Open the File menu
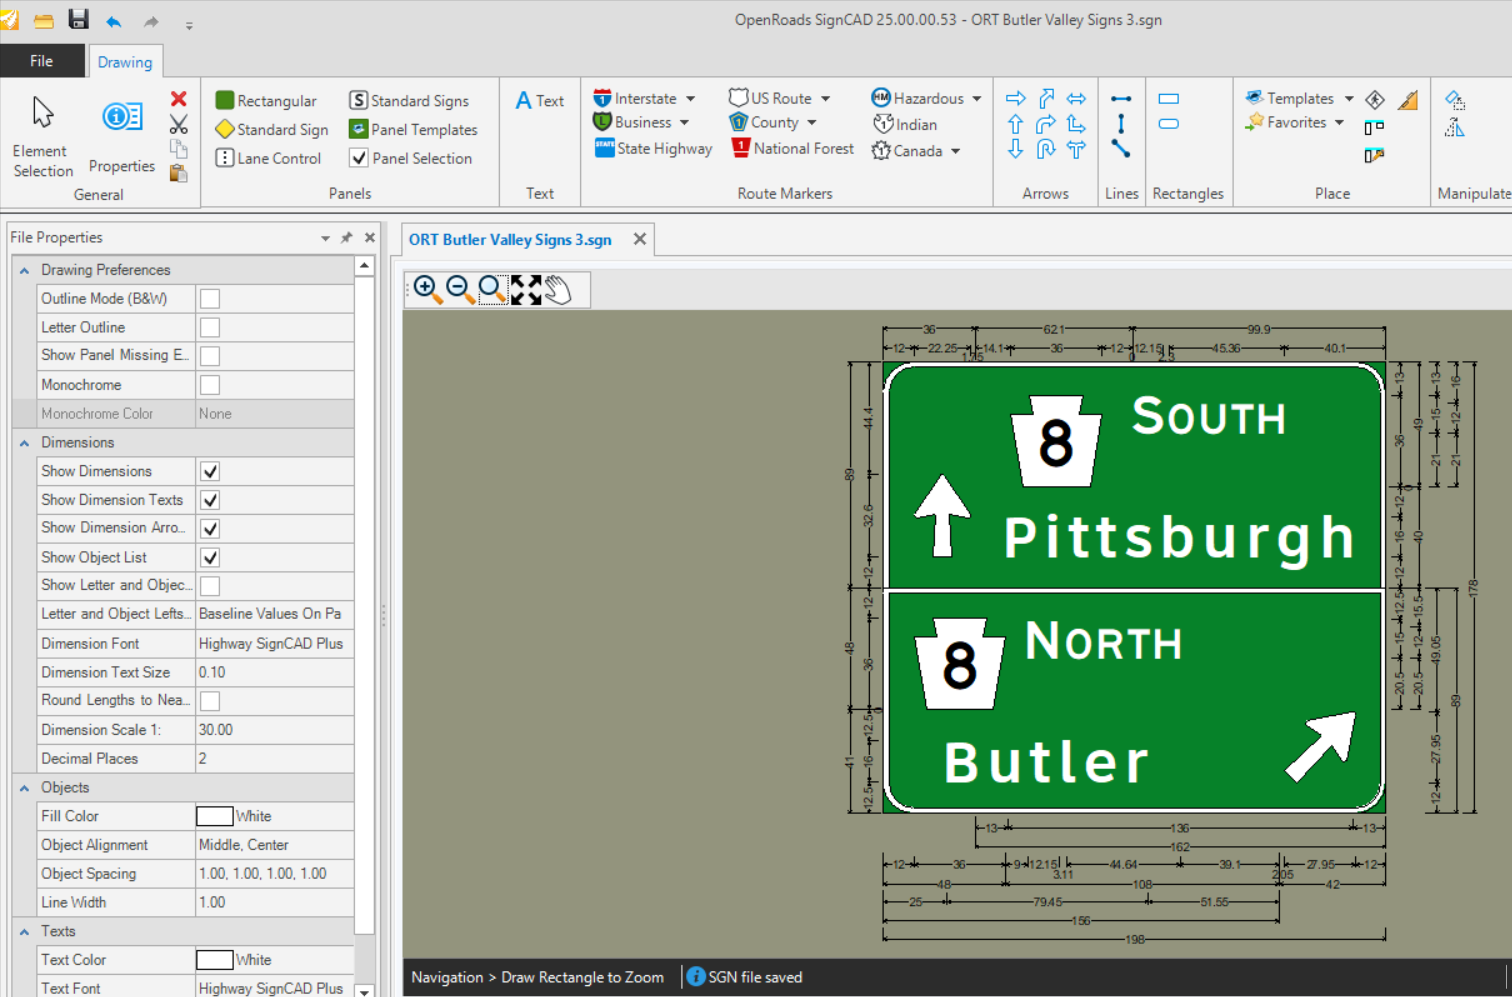Image resolution: width=1512 pixels, height=997 pixels. coord(42,61)
